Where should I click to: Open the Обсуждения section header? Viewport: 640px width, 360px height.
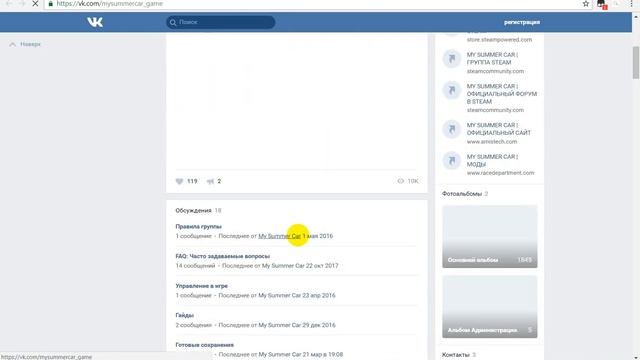[193, 211]
